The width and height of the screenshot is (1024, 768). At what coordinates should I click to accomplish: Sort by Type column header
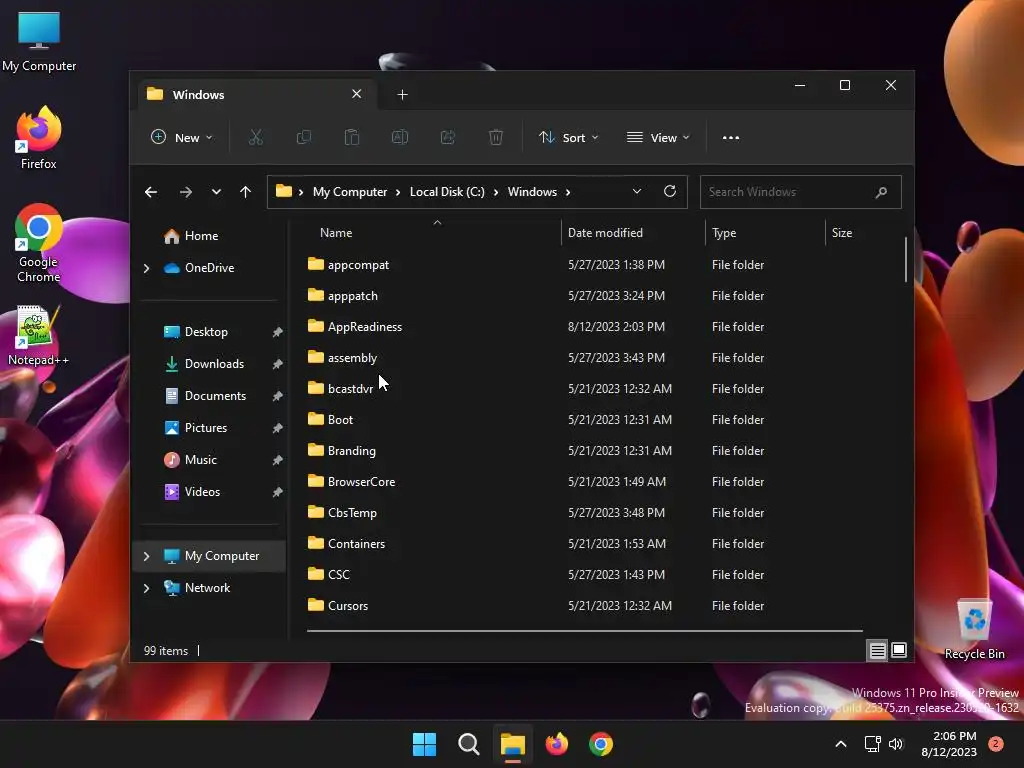click(x=765, y=232)
